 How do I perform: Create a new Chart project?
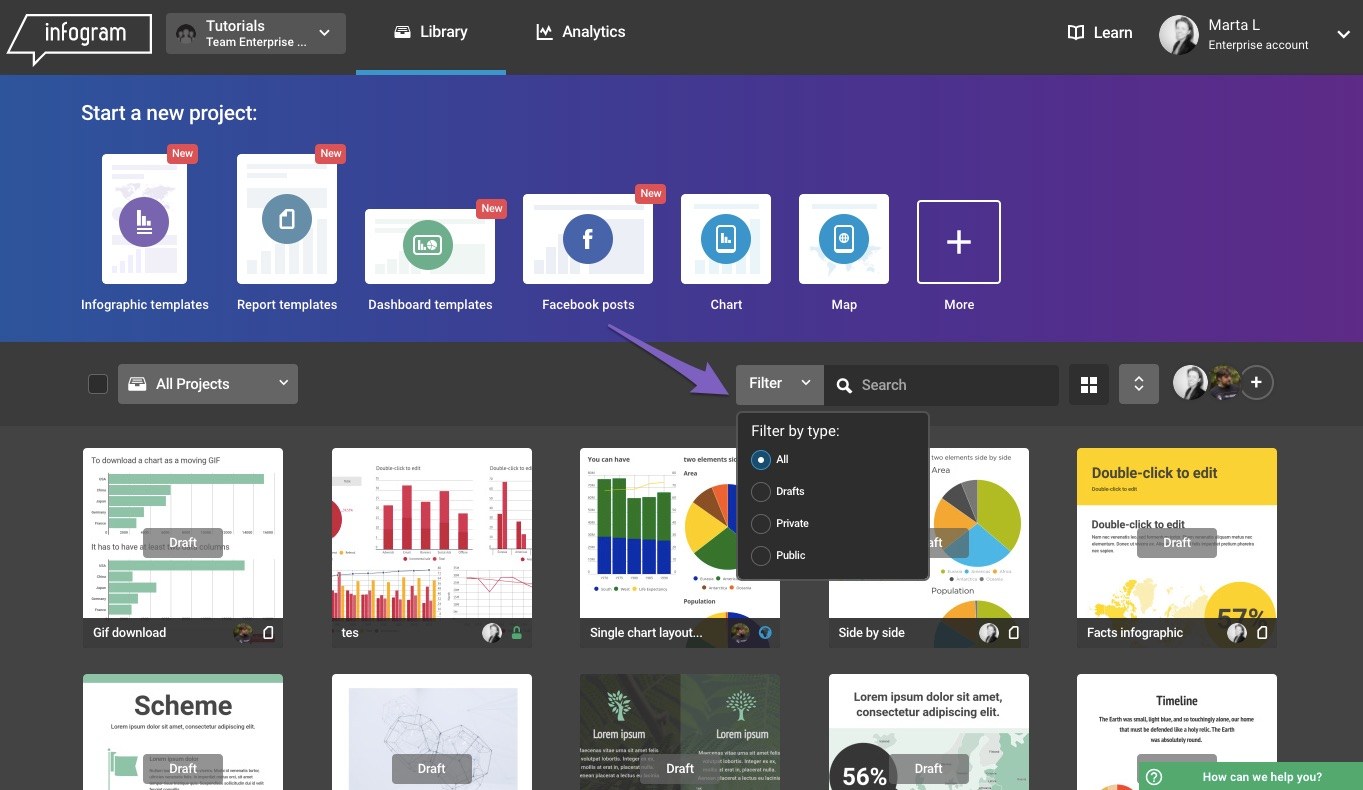pyautogui.click(x=726, y=240)
